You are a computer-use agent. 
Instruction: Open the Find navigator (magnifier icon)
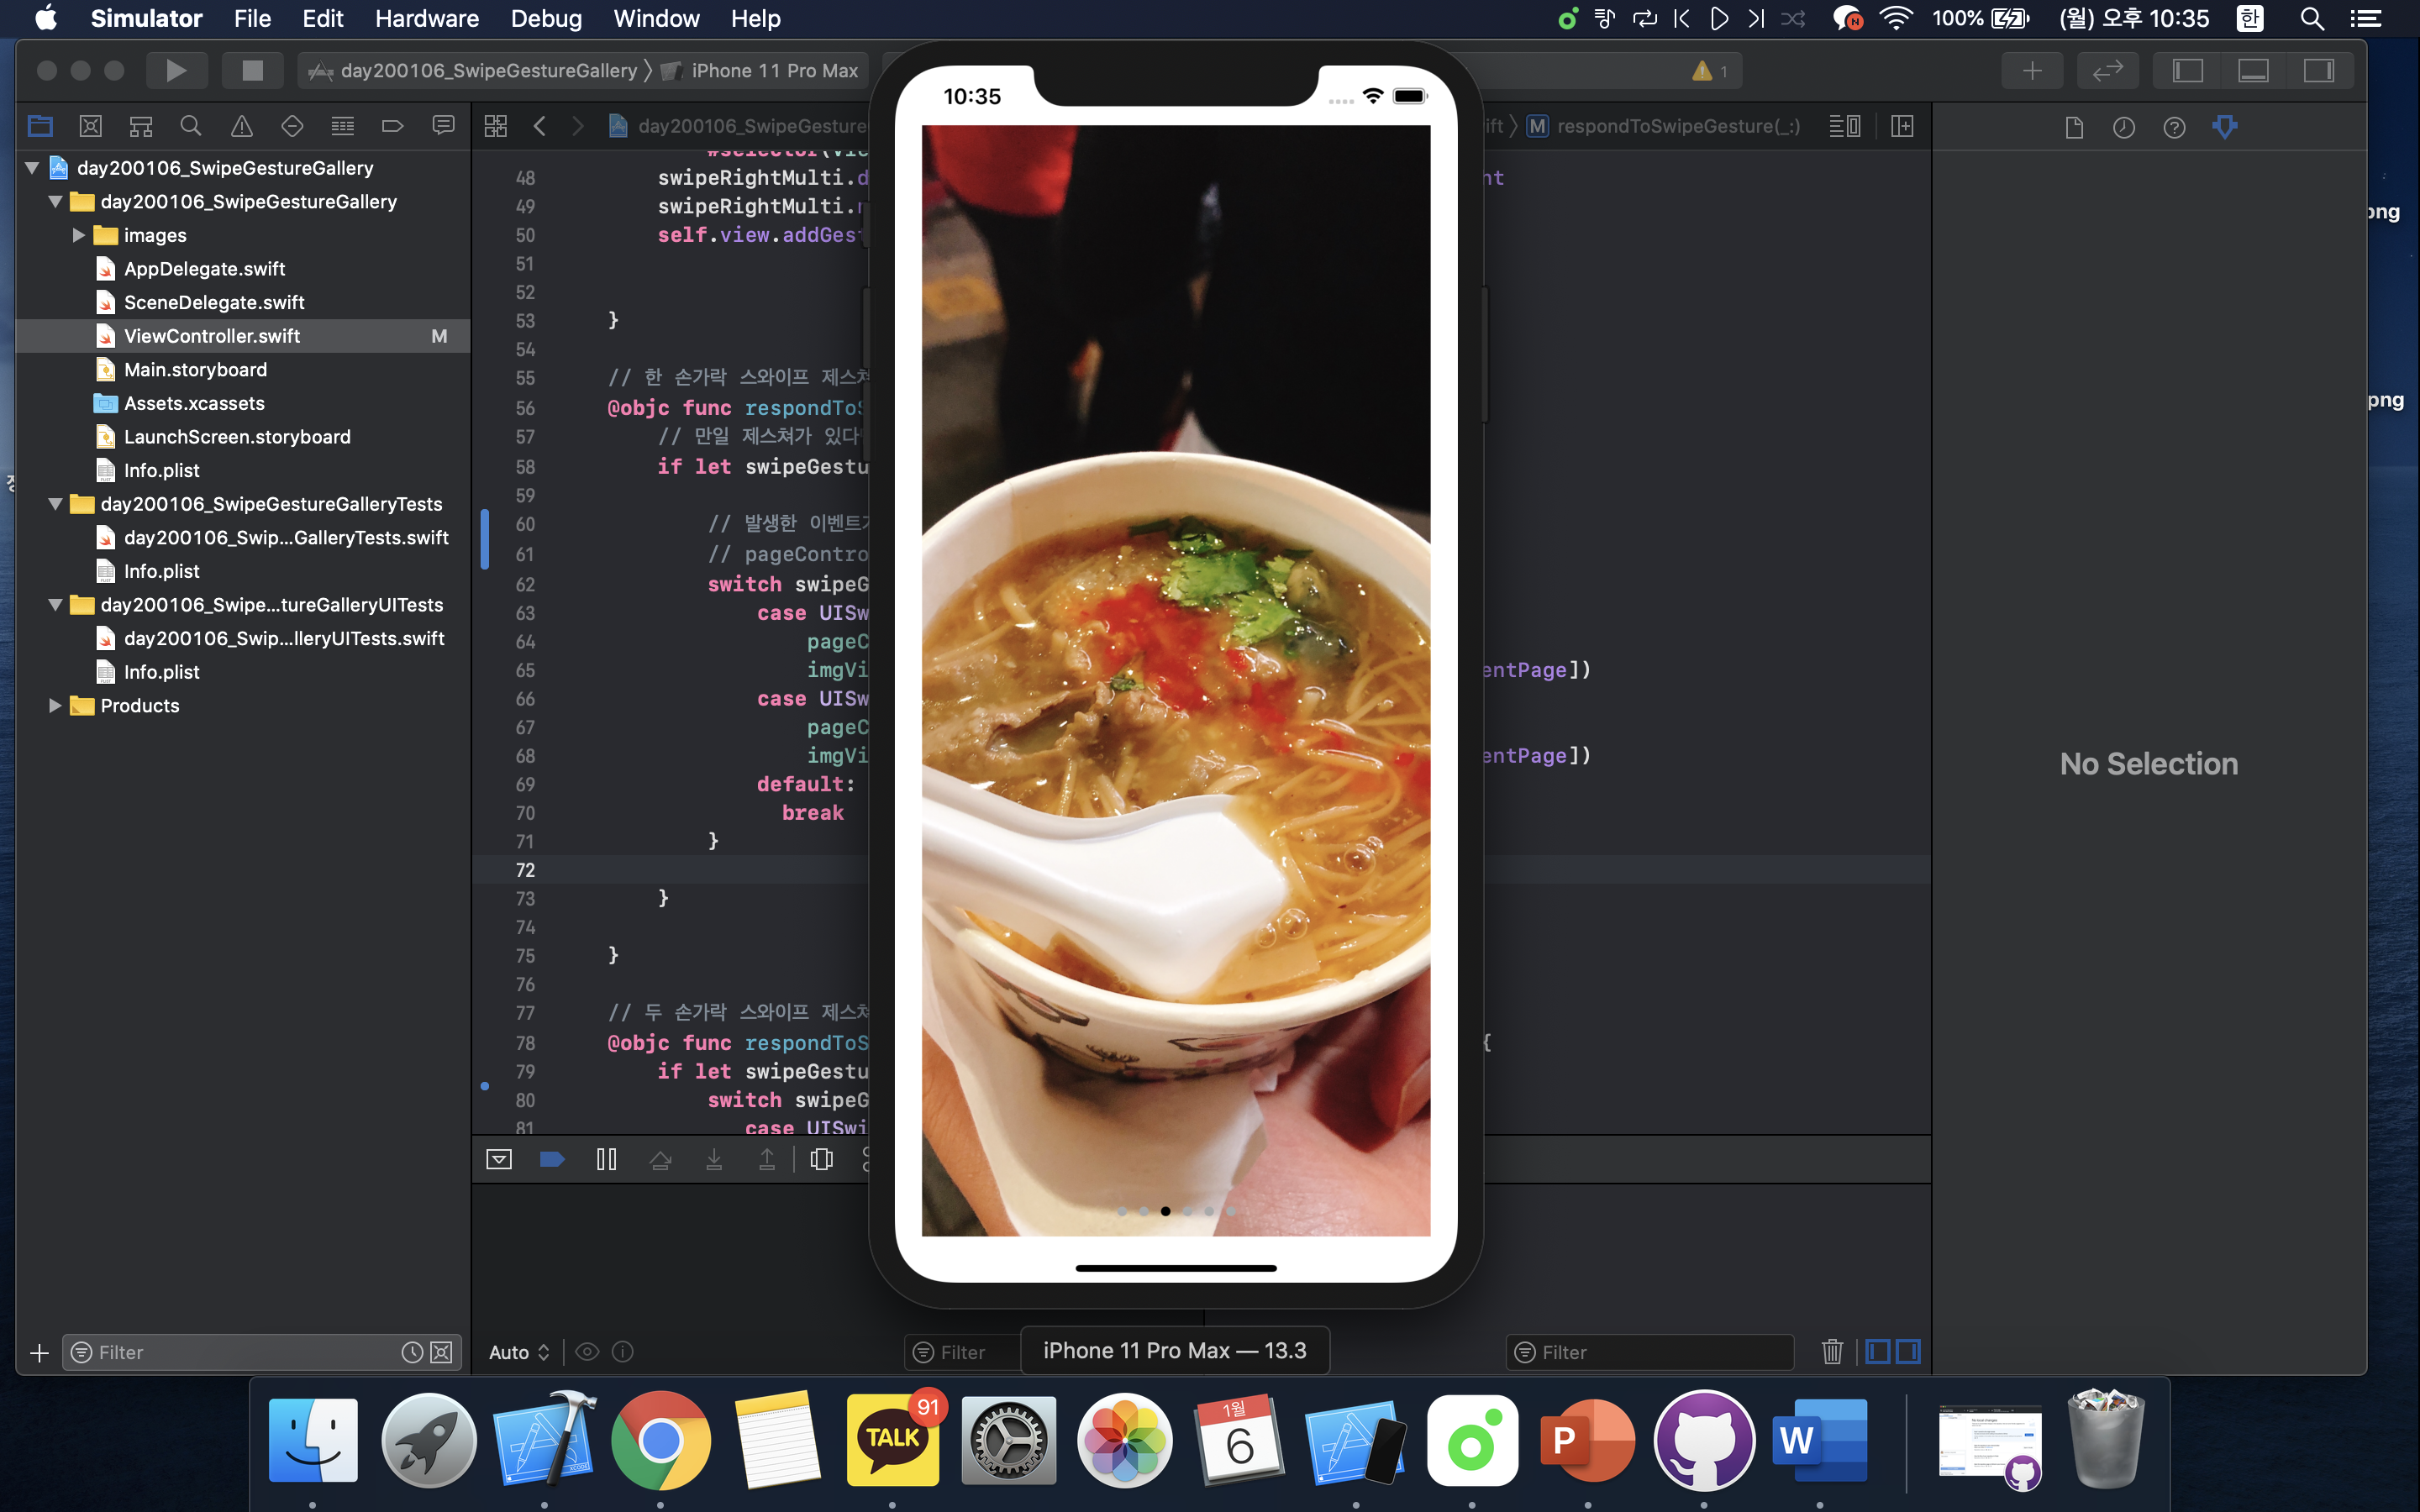point(190,126)
